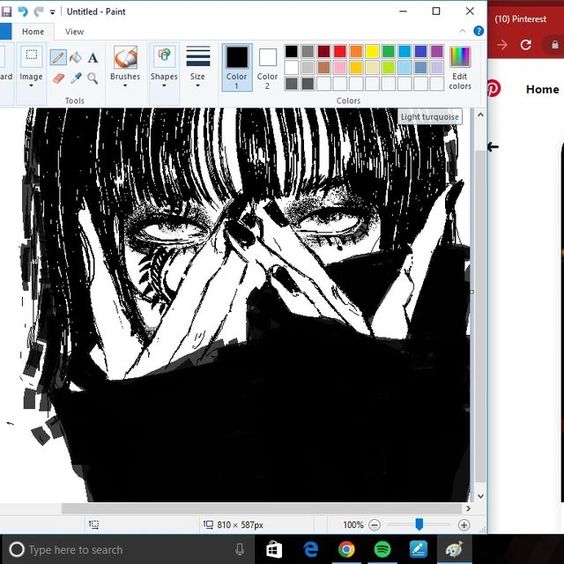Viewport: 564px width, 564px height.
Task: Click the browser forward arrow
Action: click(502, 45)
